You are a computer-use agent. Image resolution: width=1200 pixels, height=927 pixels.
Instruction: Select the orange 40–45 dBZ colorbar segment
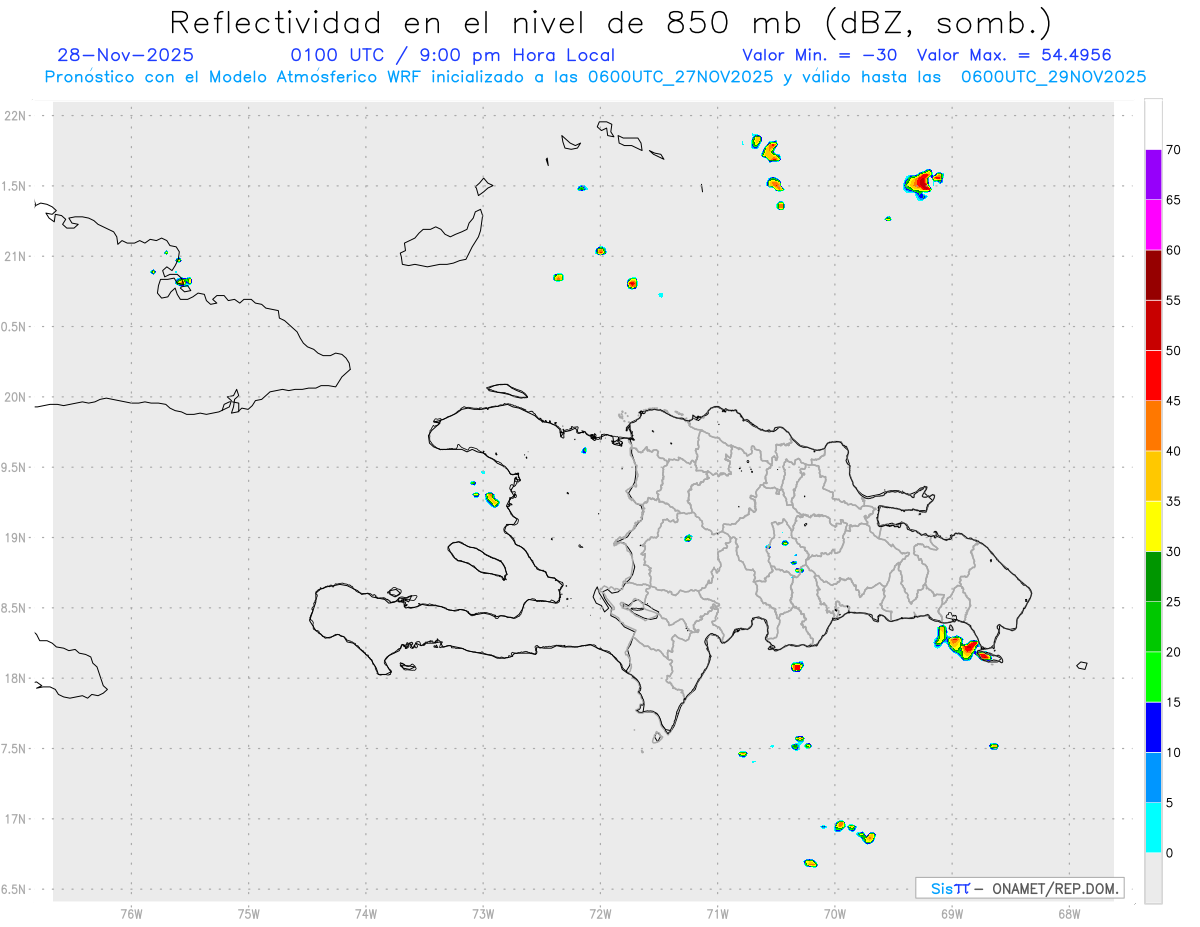(1153, 426)
